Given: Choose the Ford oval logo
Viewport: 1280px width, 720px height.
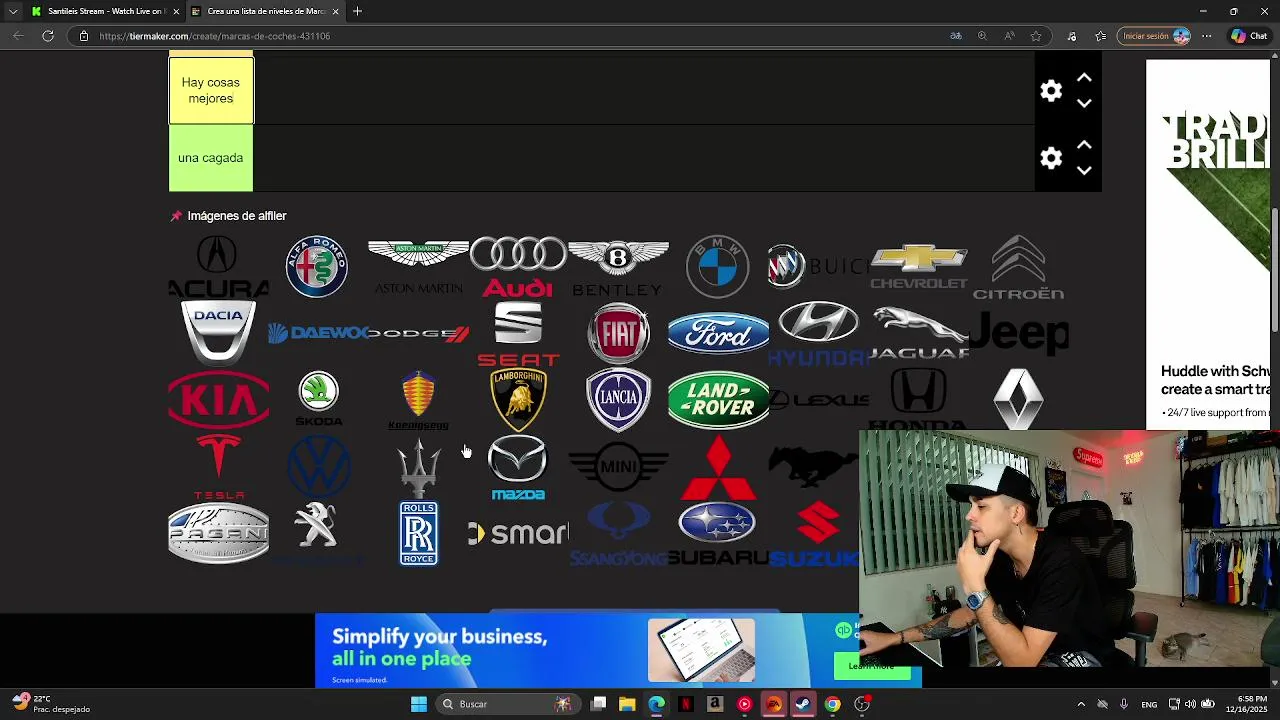Looking at the screenshot, I should 718,333.
